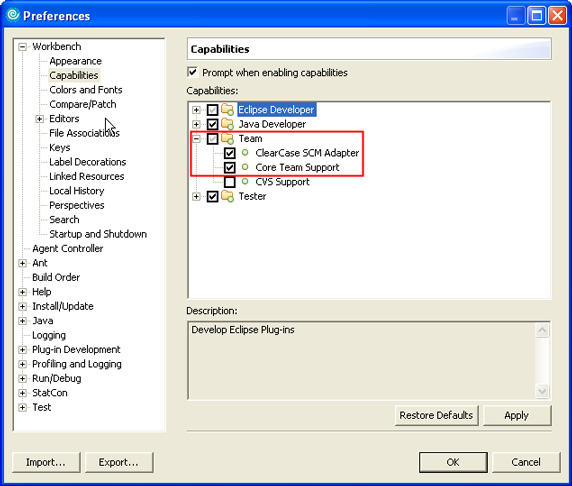Viewport: 572px width, 486px height.
Task: Expand the Plug-in Development node
Action: pos(23,350)
